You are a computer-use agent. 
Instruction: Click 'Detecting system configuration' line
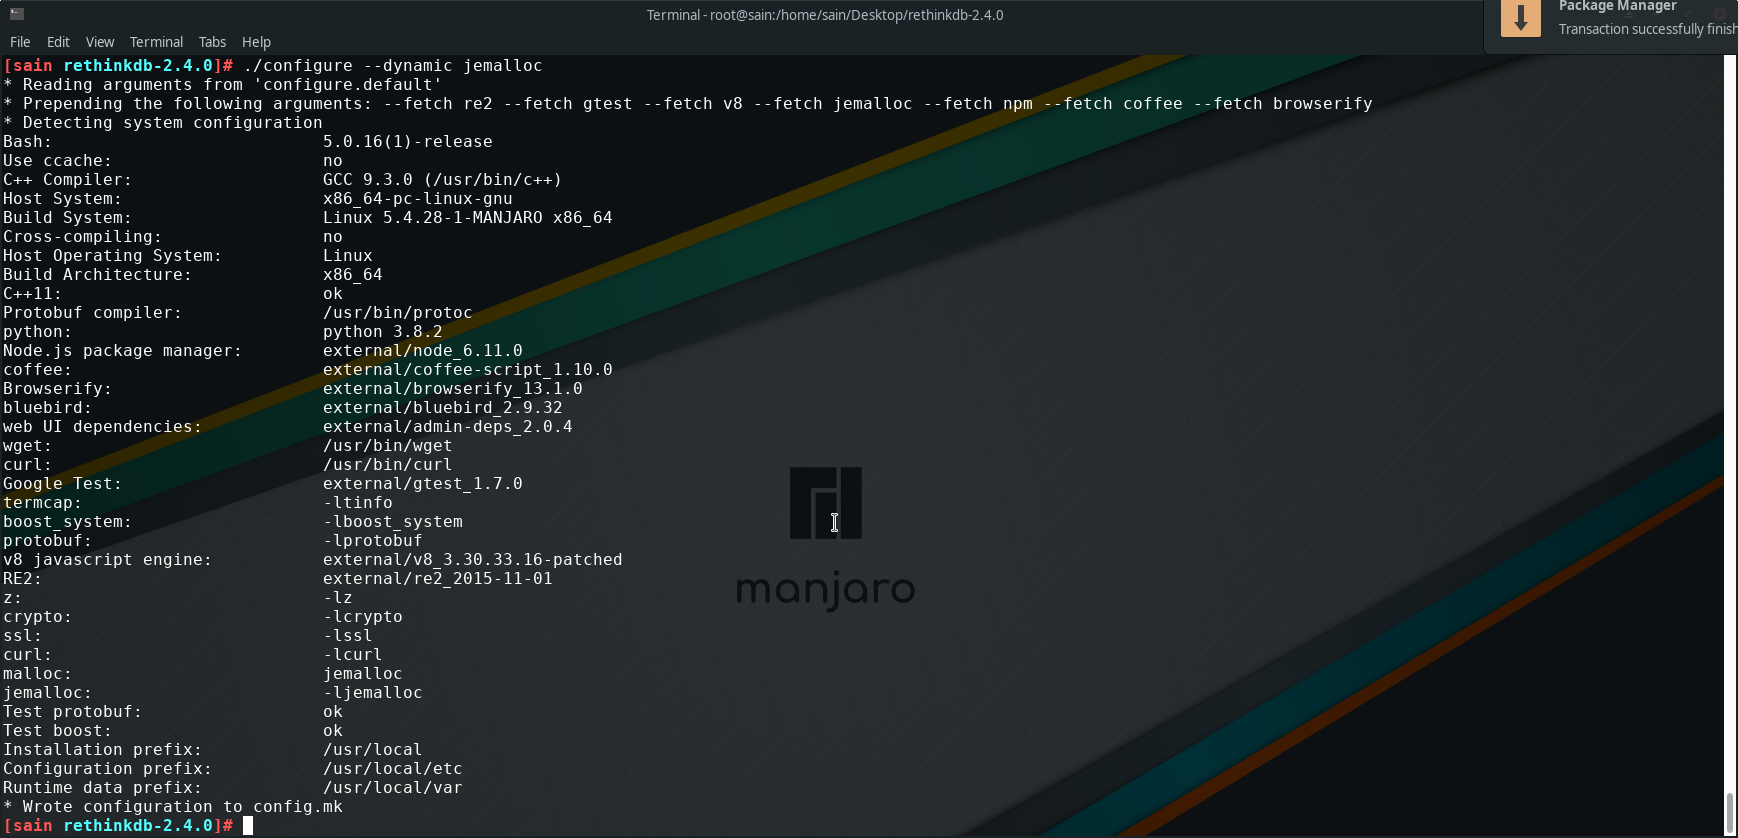(x=162, y=123)
